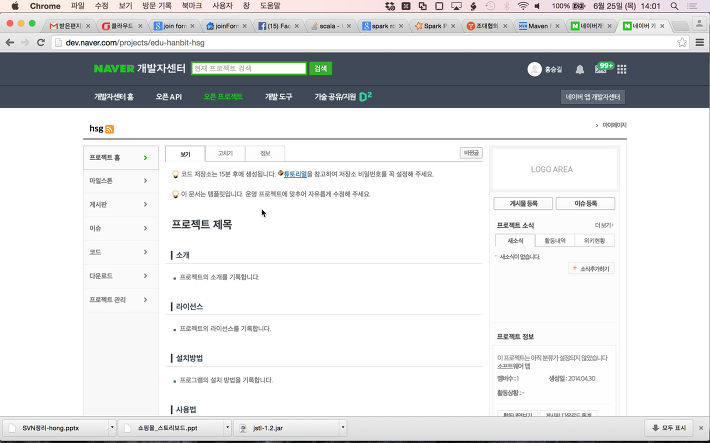Open the Wi-Fi status menu

click(x=523, y=6)
